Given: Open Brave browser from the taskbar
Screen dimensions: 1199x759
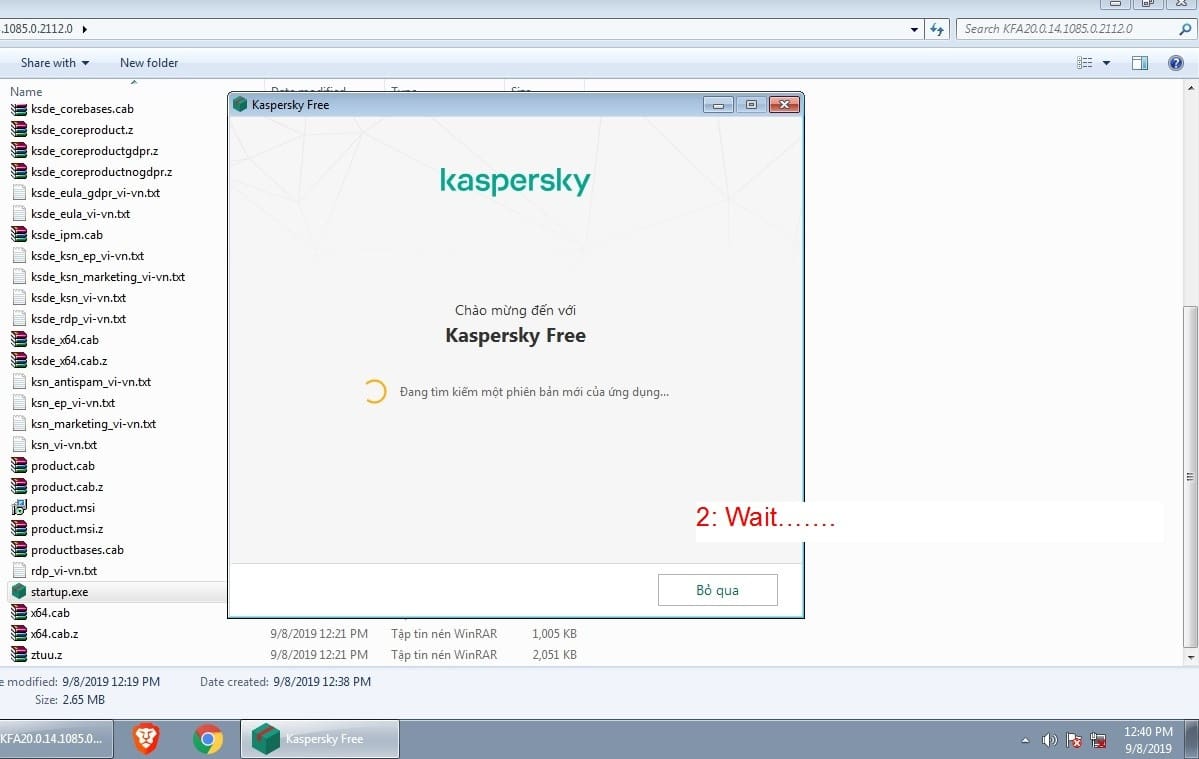Looking at the screenshot, I should tap(146, 739).
